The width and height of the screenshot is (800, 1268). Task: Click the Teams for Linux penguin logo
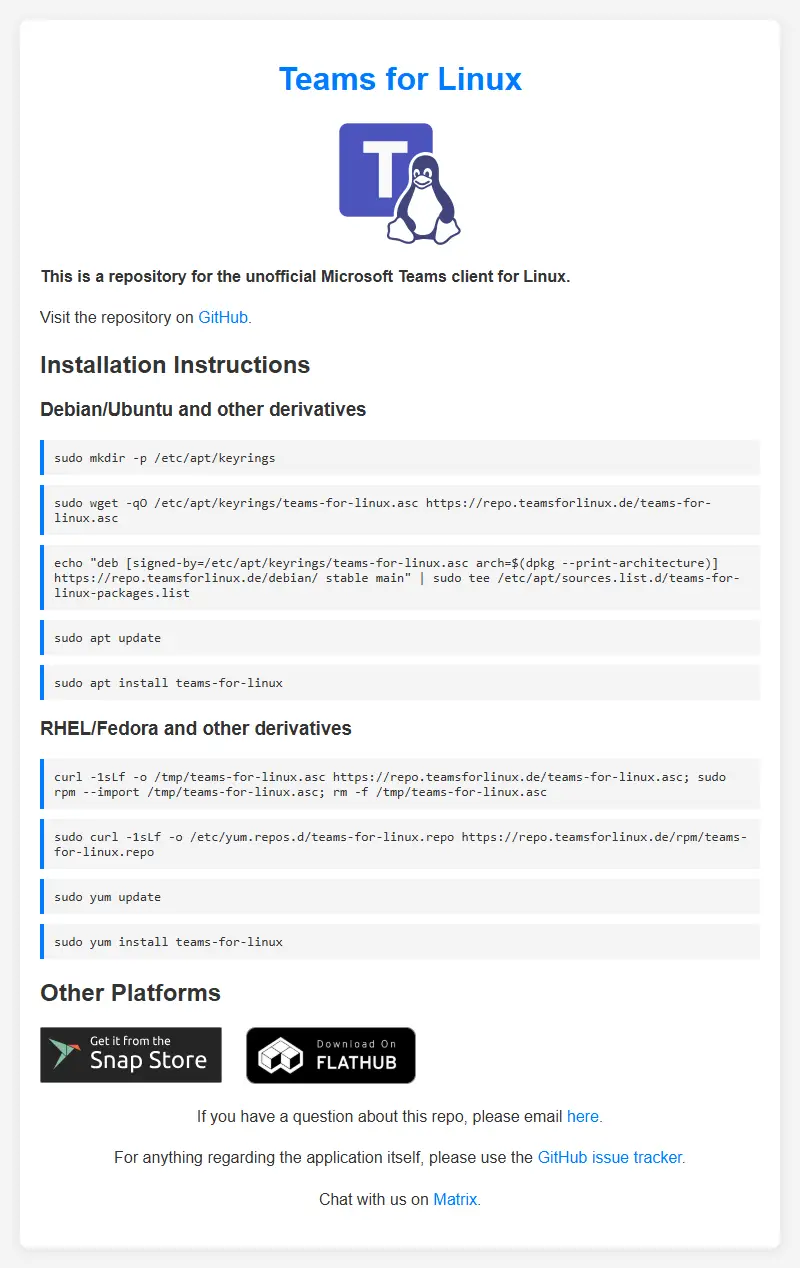[400, 184]
